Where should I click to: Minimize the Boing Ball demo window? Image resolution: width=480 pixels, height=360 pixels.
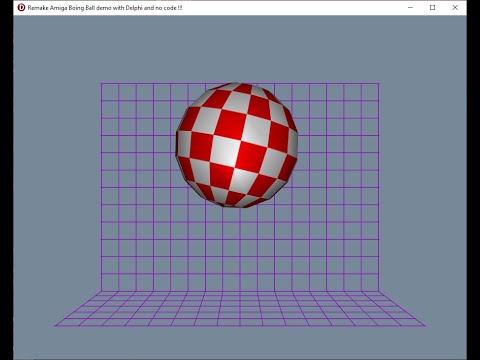pos(410,7)
